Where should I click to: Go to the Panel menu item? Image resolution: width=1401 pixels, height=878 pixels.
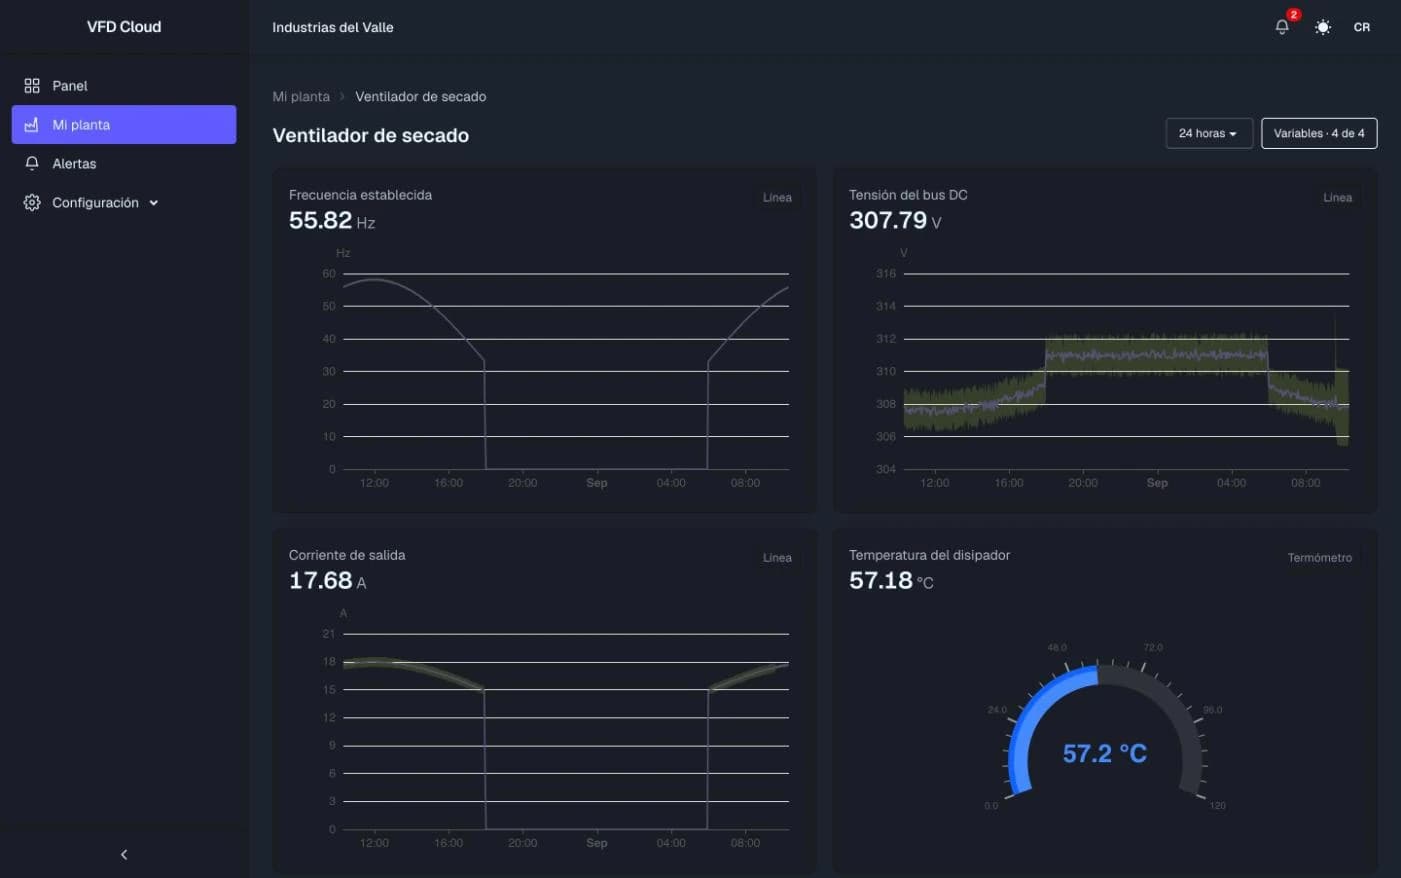click(x=124, y=86)
